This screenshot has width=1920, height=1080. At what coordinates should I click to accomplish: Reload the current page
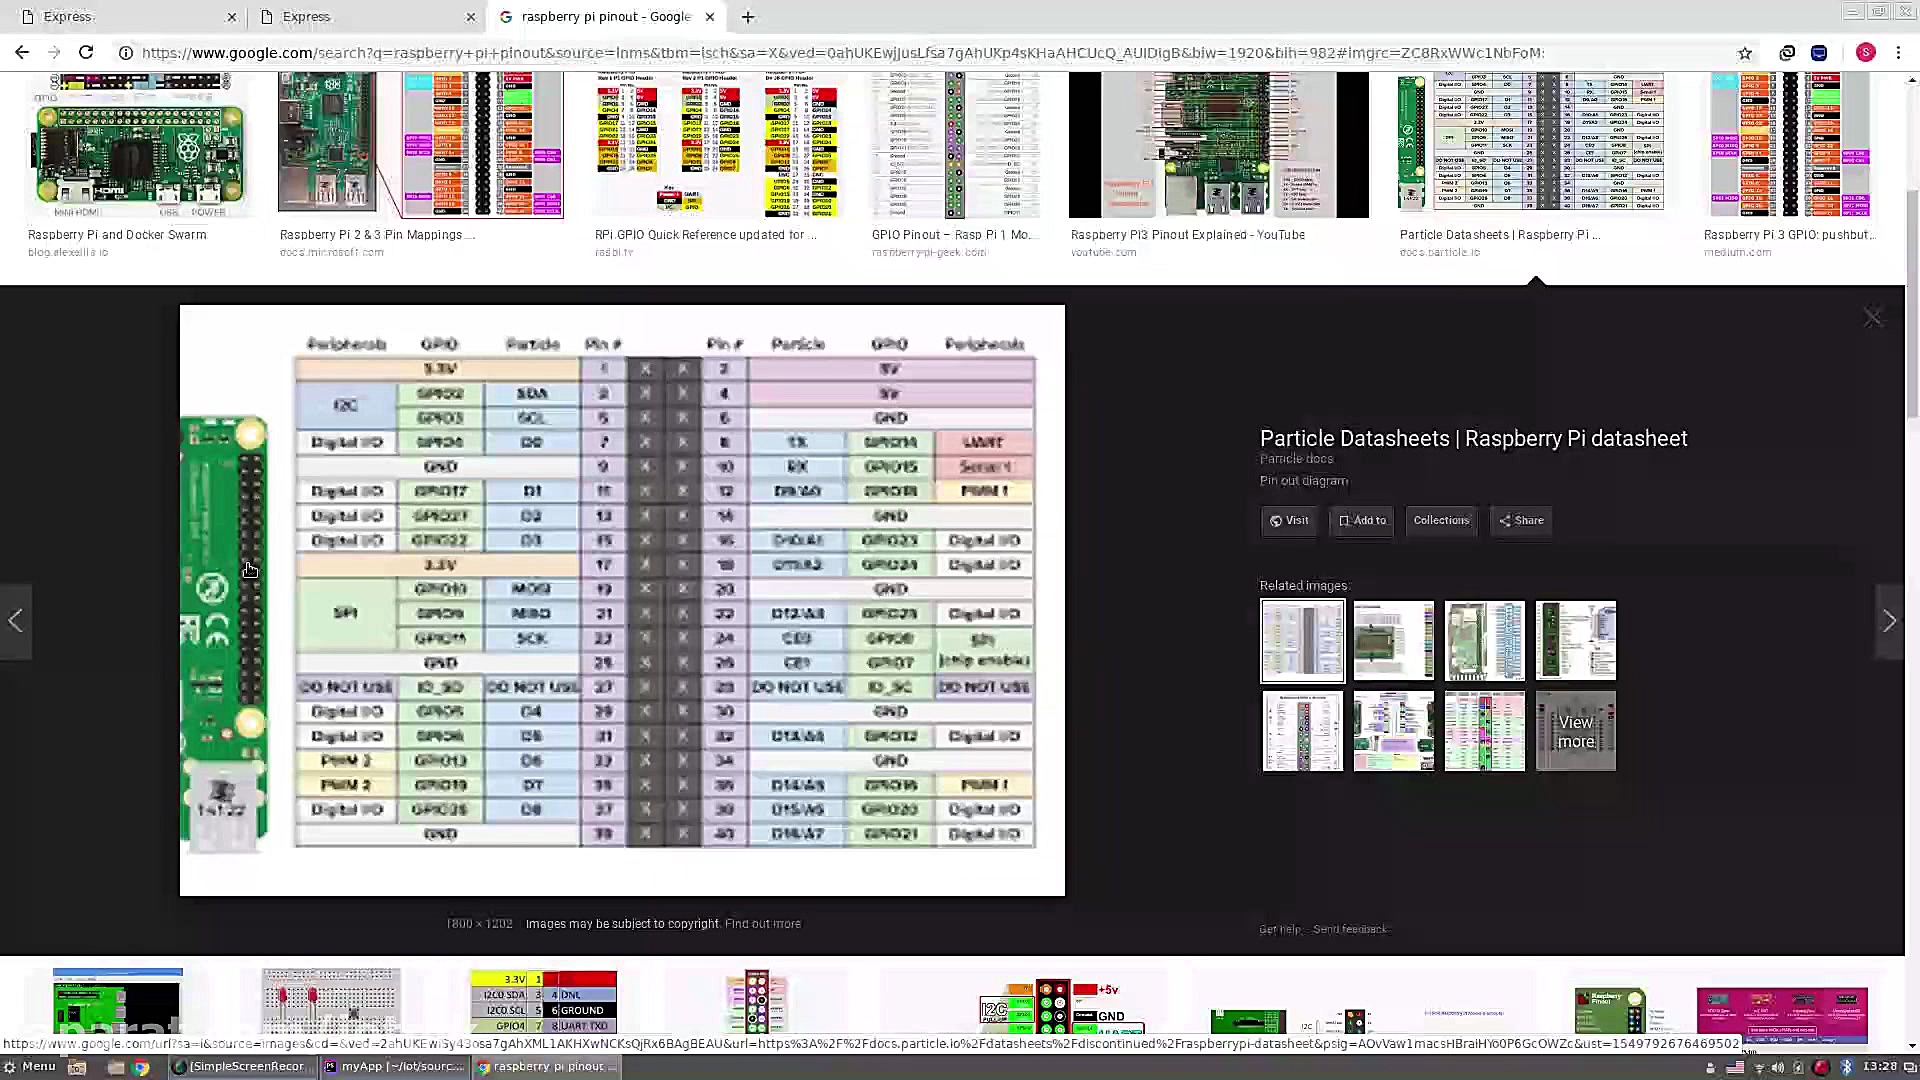click(86, 53)
